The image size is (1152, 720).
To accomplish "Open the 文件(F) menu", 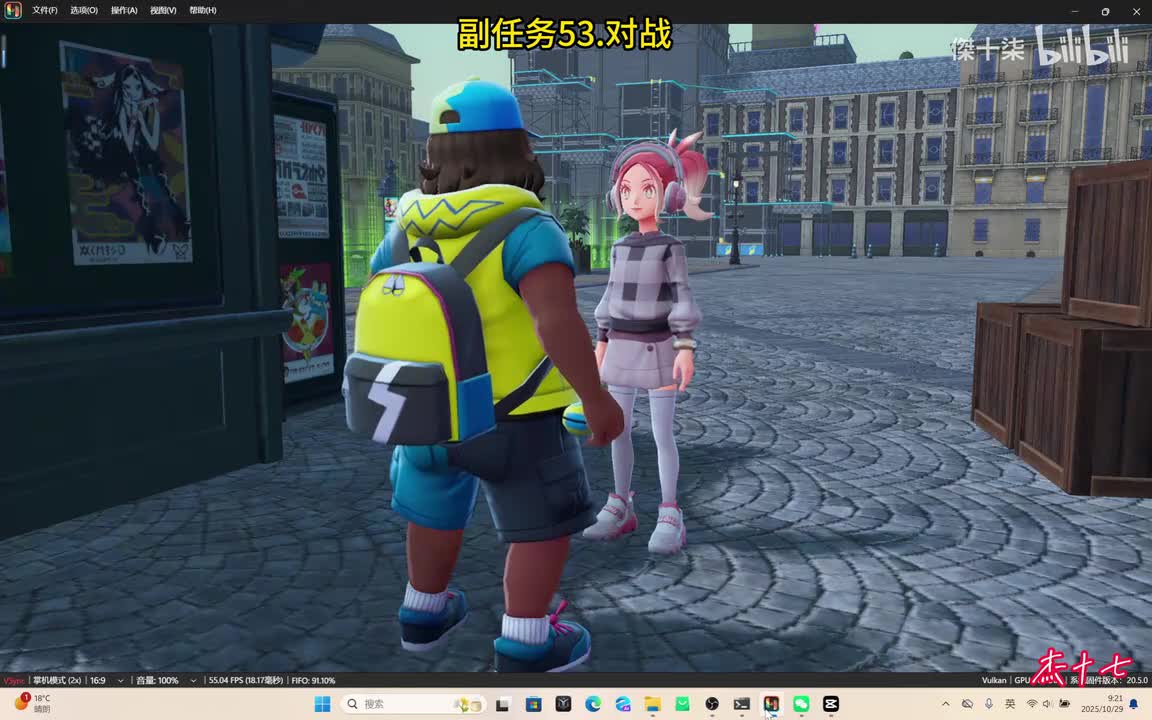I will pyautogui.click(x=44, y=10).
